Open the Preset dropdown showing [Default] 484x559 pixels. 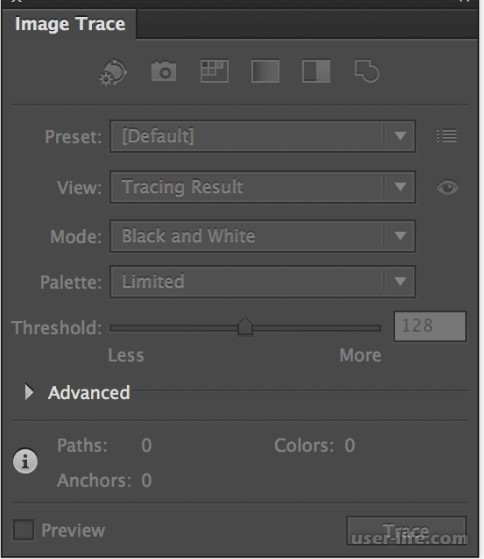tap(263, 136)
